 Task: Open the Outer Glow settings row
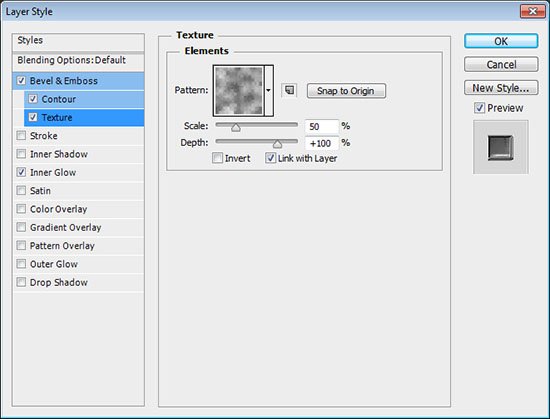pos(78,264)
